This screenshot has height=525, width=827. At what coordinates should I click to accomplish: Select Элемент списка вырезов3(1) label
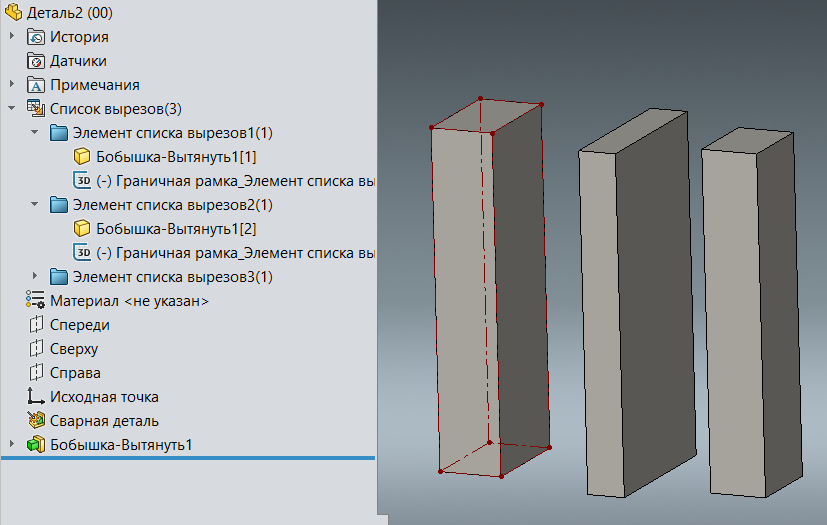coord(172,277)
